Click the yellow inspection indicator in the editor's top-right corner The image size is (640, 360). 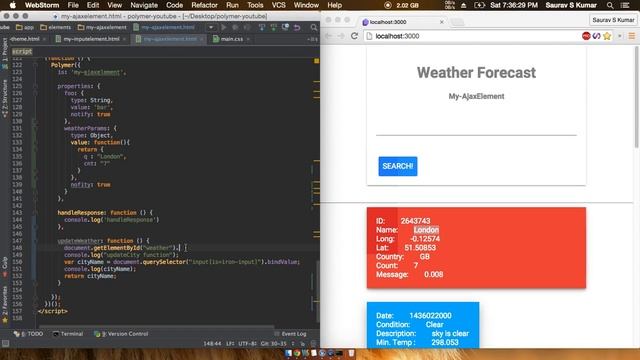click(316, 61)
